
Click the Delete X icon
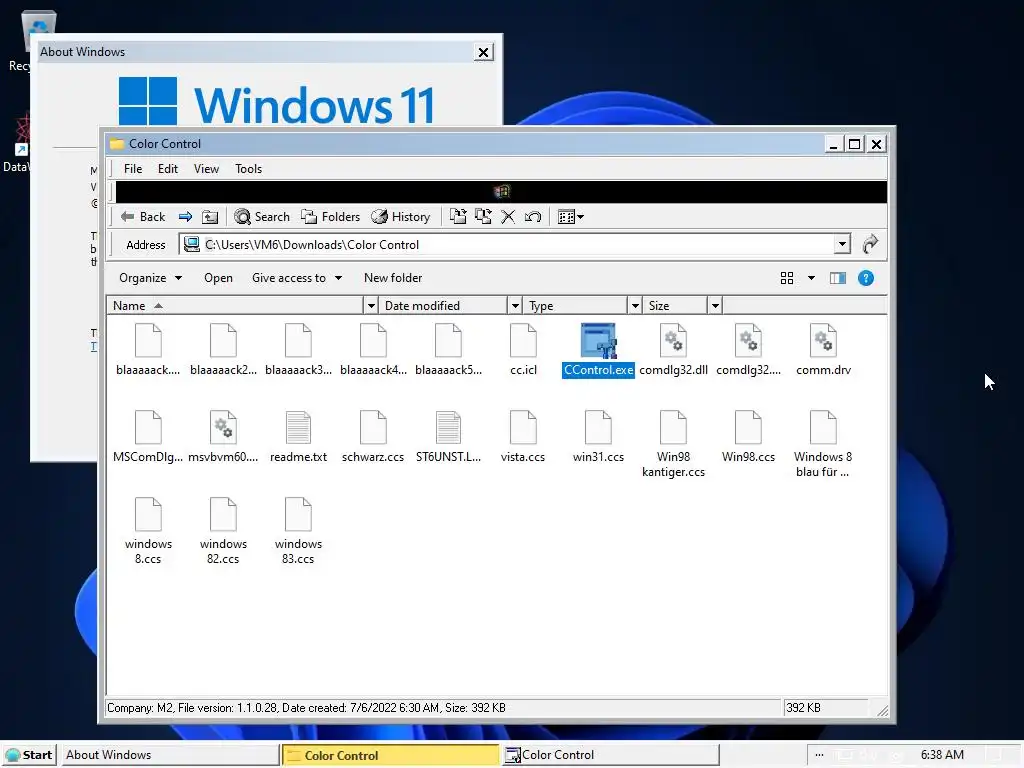[x=508, y=217]
